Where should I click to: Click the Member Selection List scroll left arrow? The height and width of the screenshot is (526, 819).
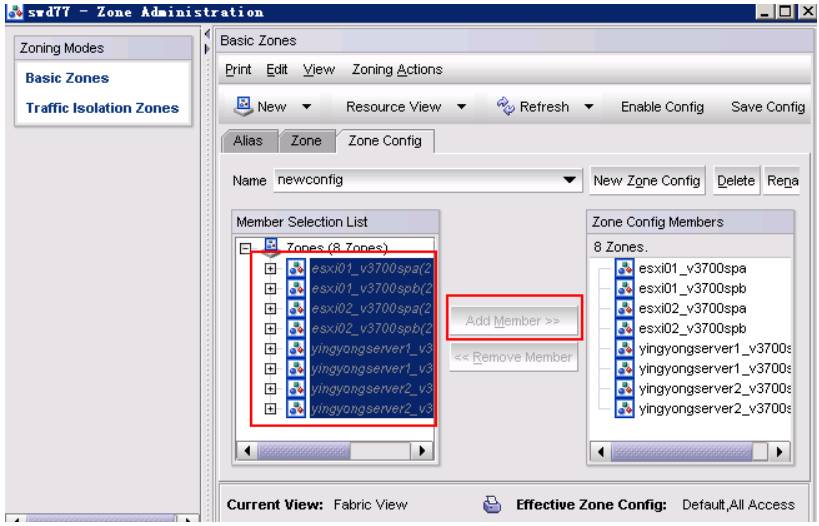pos(247,451)
